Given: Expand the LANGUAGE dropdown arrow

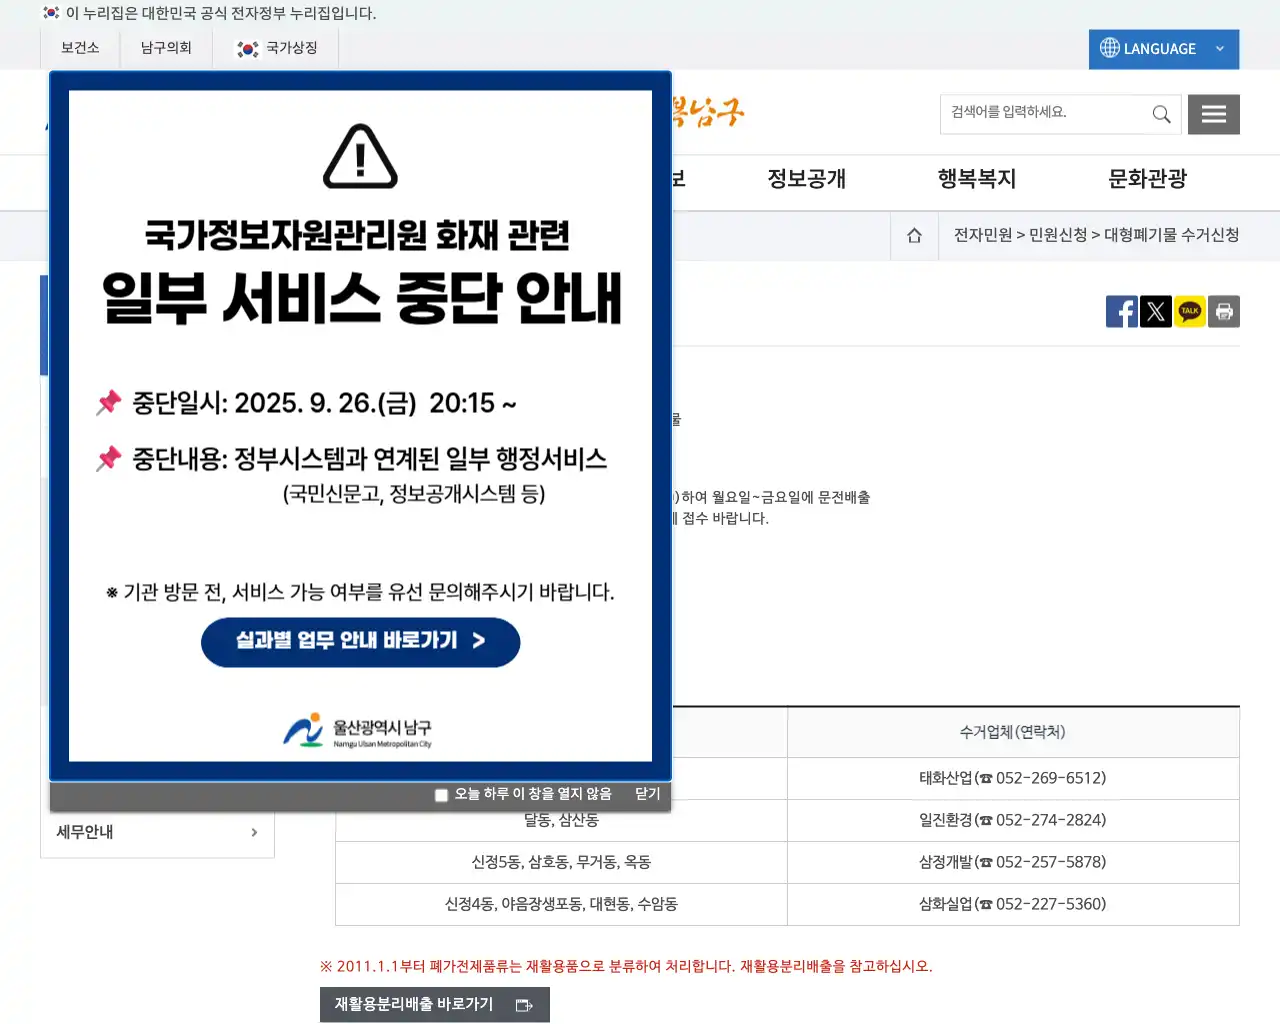Looking at the screenshot, I should coord(1220,49).
